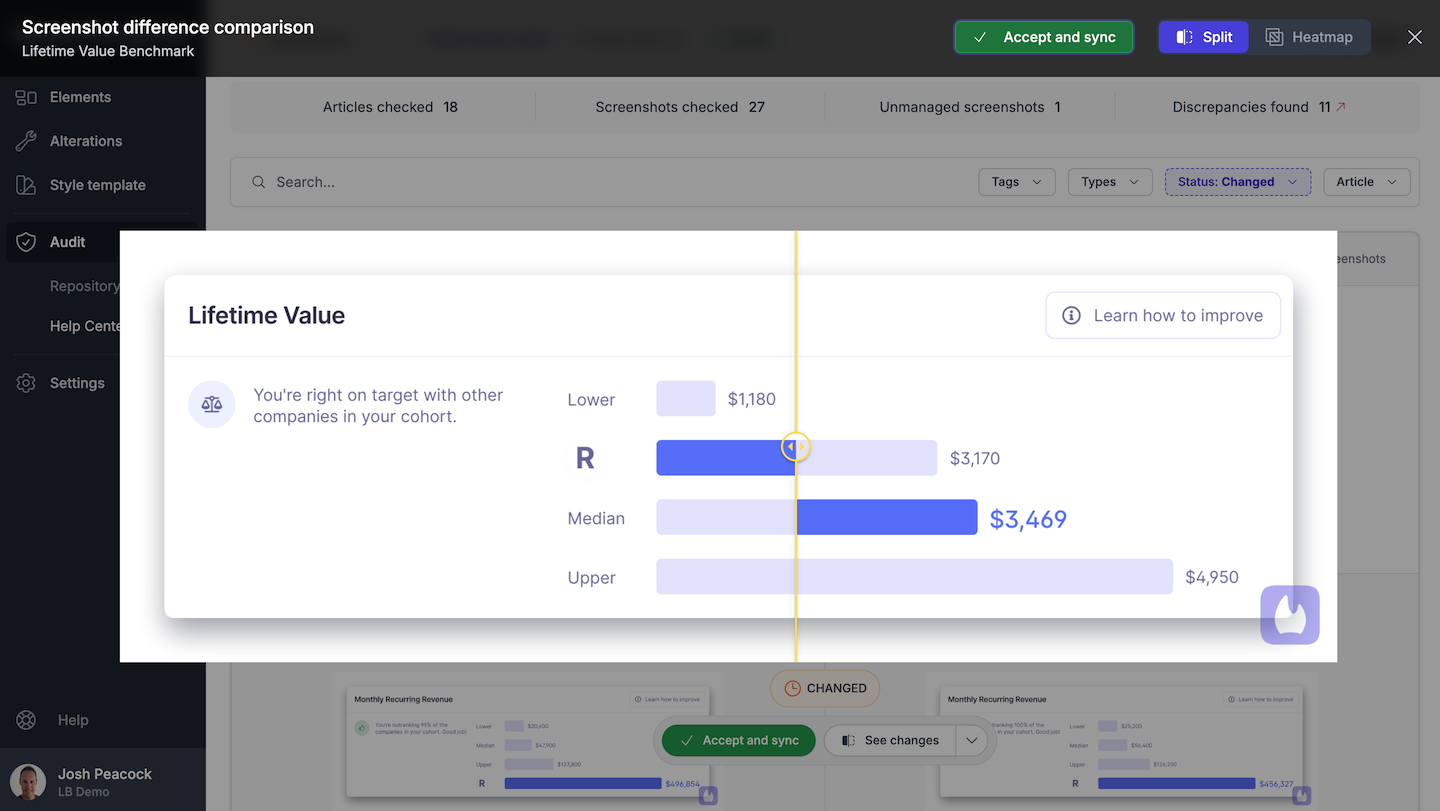This screenshot has height=811, width=1440.
Task: Click the balance scale icon
Action: tap(212, 405)
